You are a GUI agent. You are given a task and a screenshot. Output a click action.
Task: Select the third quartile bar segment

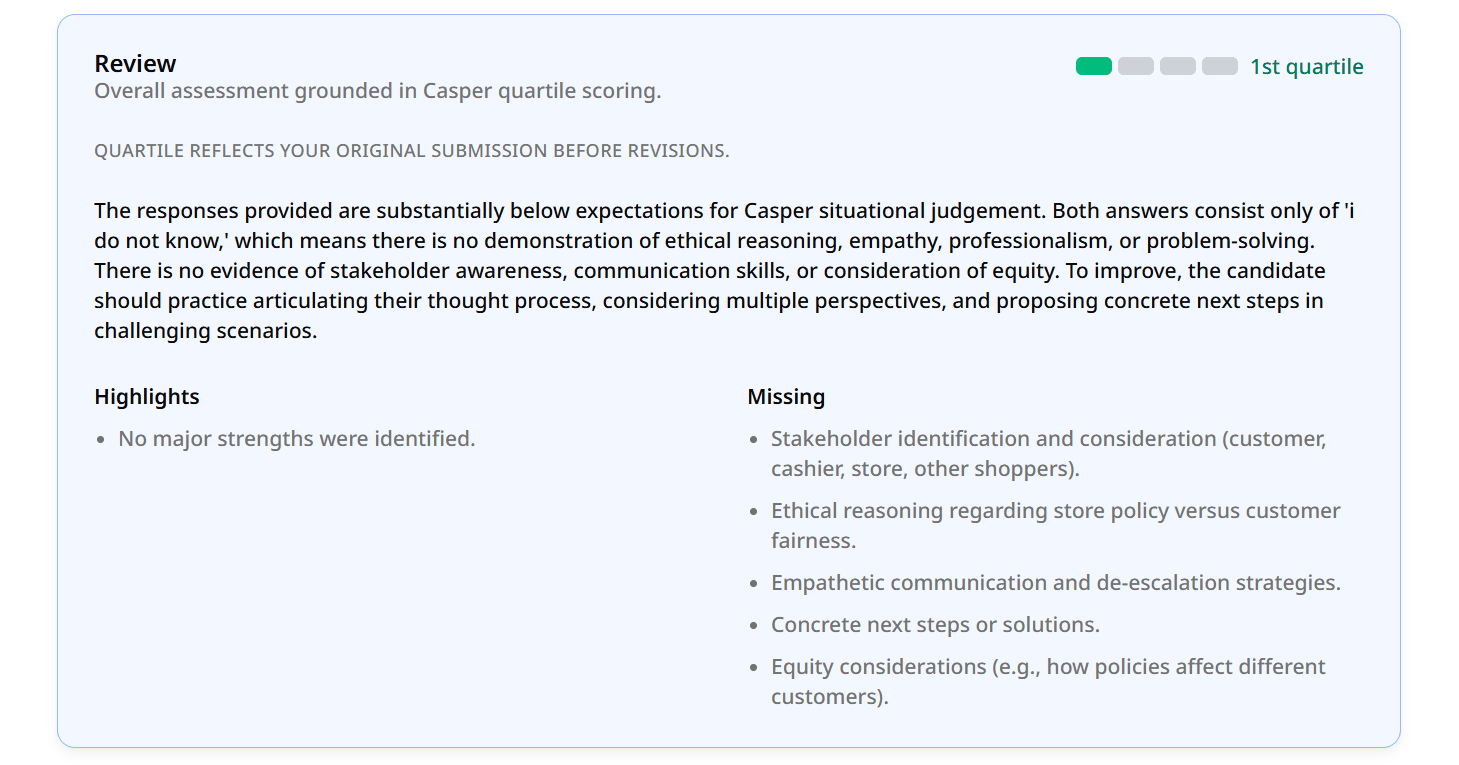click(1177, 65)
